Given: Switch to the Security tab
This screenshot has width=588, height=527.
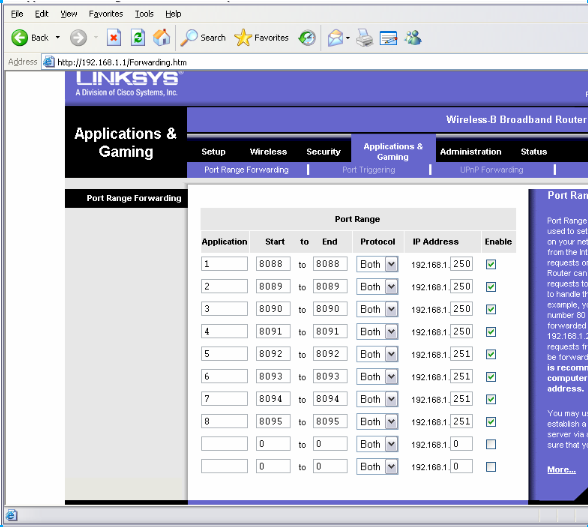Looking at the screenshot, I should click(x=323, y=152).
